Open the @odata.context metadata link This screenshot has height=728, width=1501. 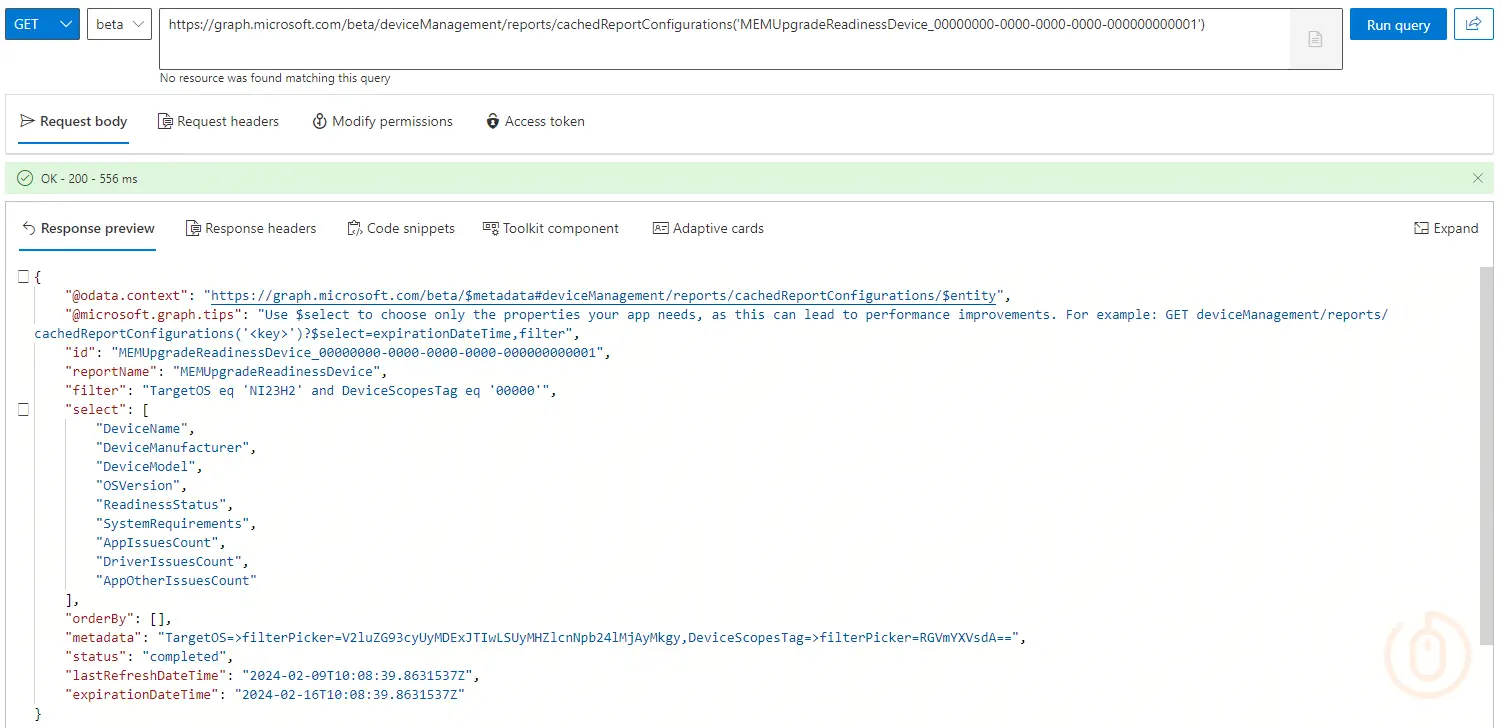click(604, 295)
